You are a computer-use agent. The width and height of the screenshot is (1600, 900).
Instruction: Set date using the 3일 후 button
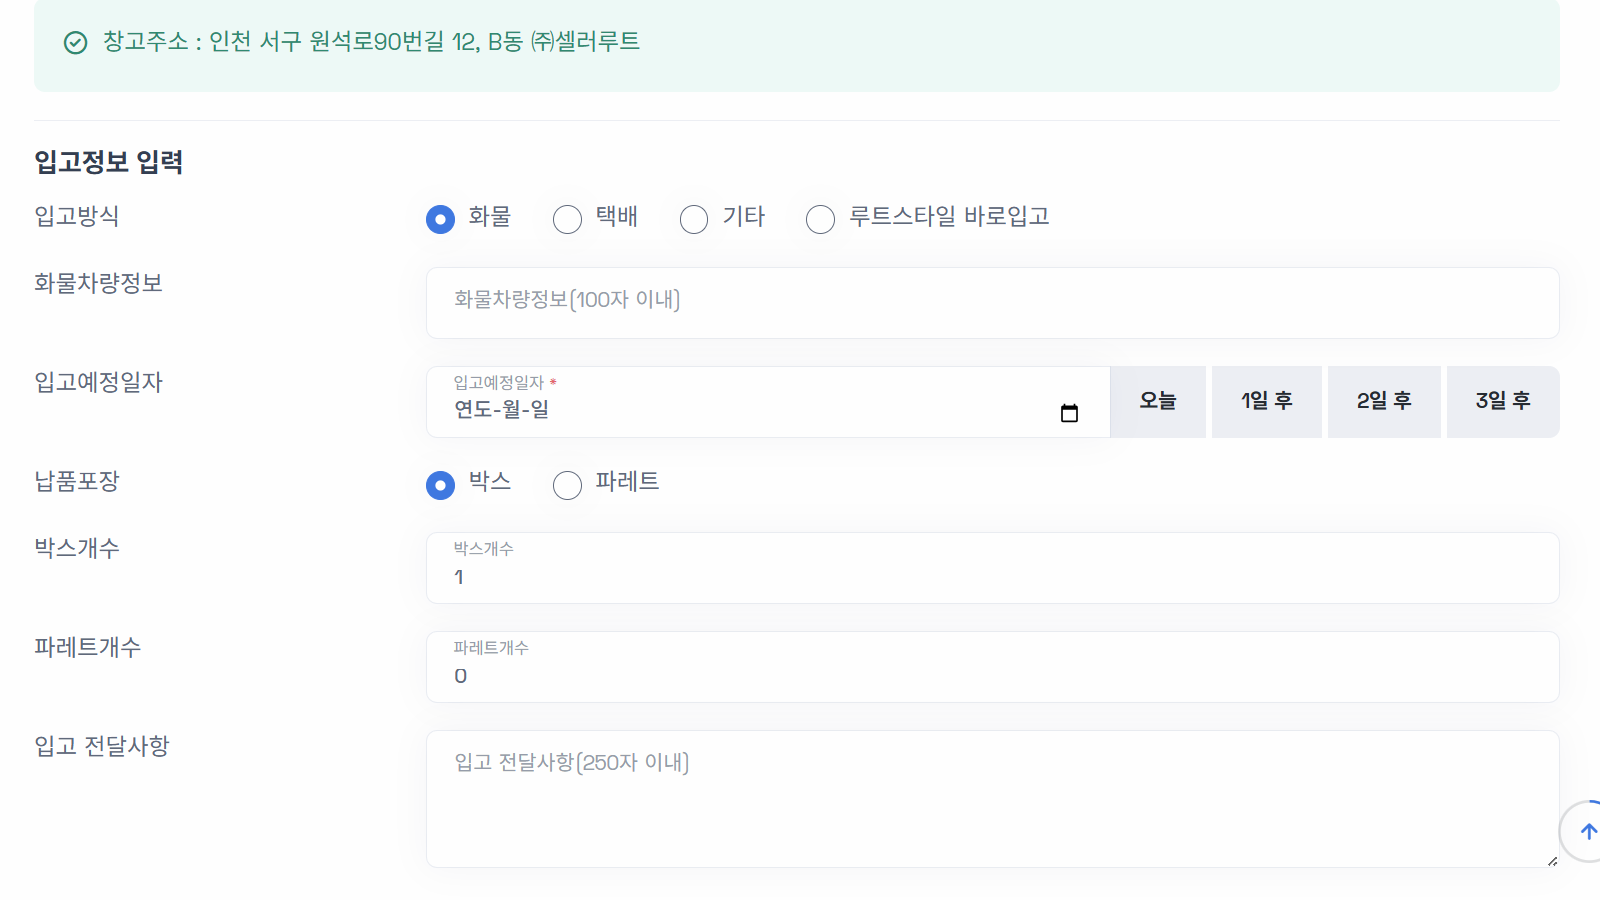1502,401
